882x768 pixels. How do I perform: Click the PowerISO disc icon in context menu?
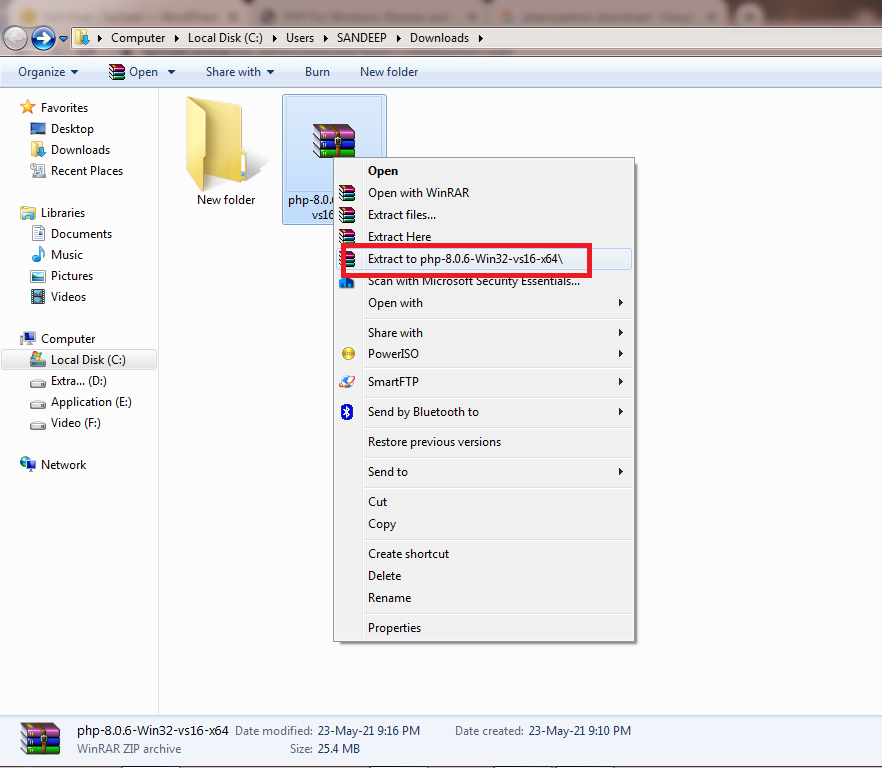[x=348, y=354]
